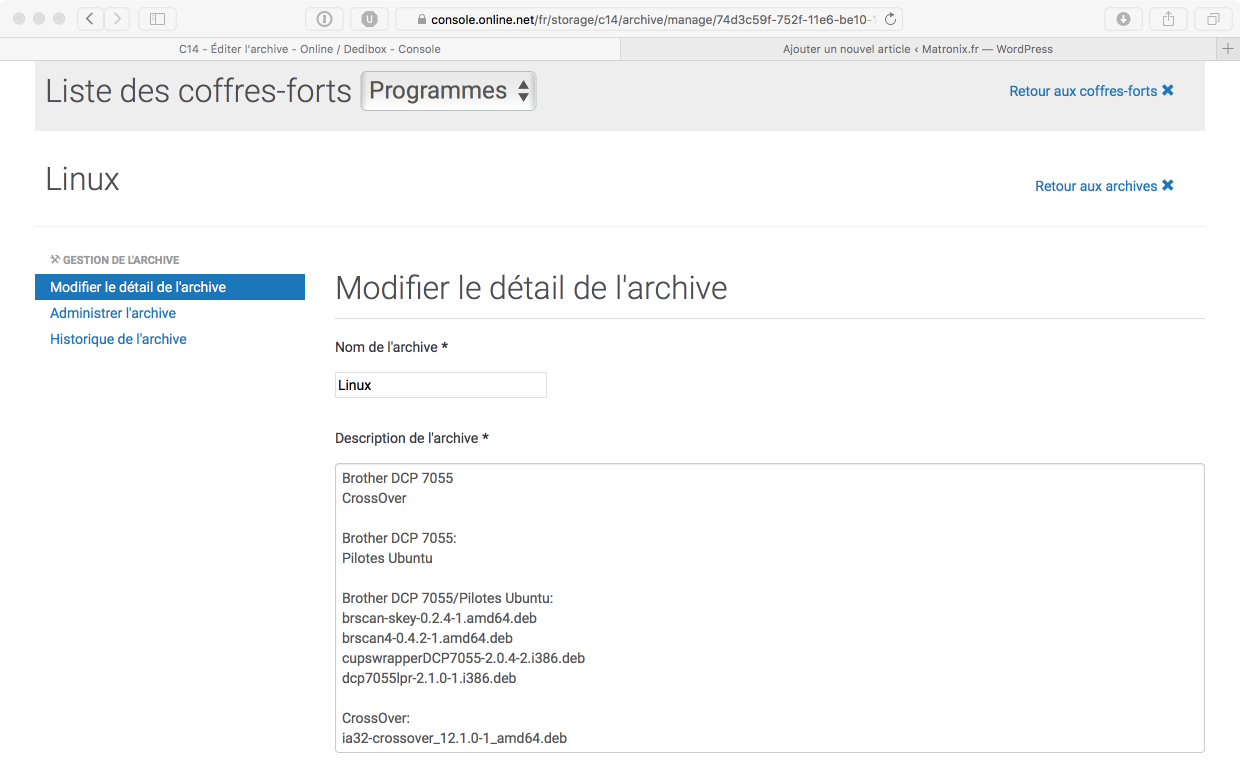Open Historique de l'archive
The image size is (1240, 773).
[118, 339]
